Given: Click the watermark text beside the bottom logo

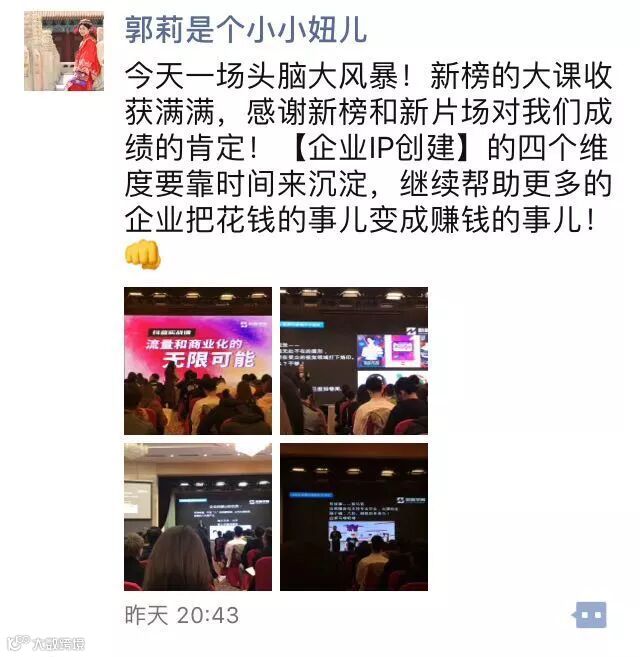Looking at the screenshot, I should (58, 644).
